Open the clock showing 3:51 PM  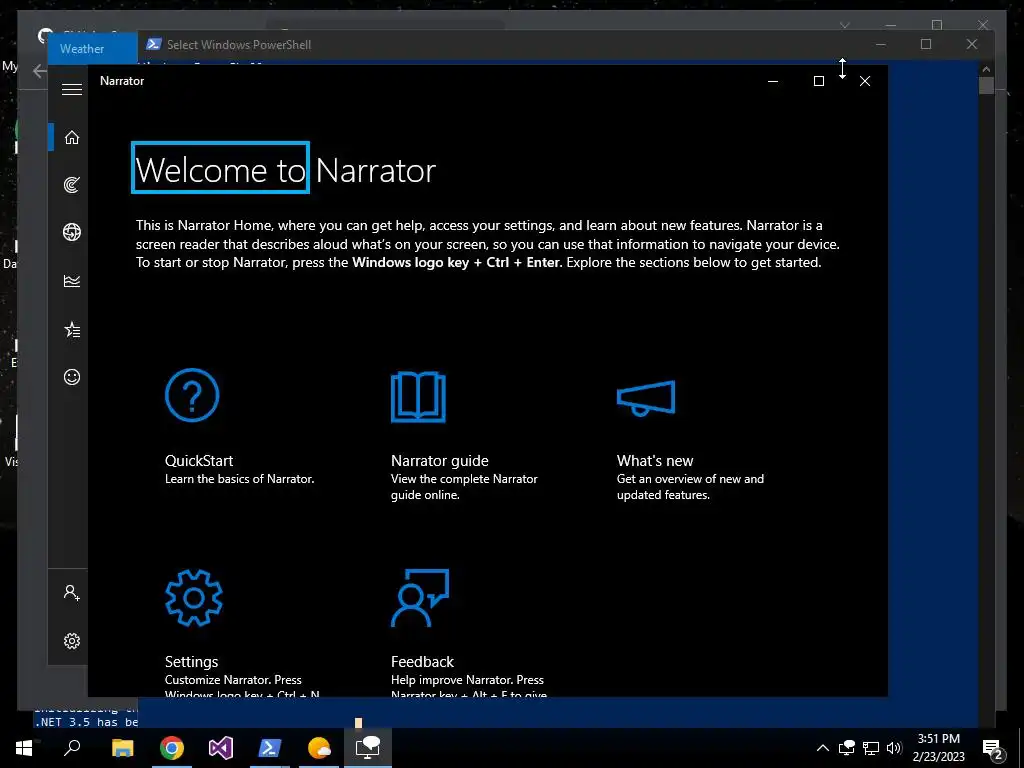(938, 748)
